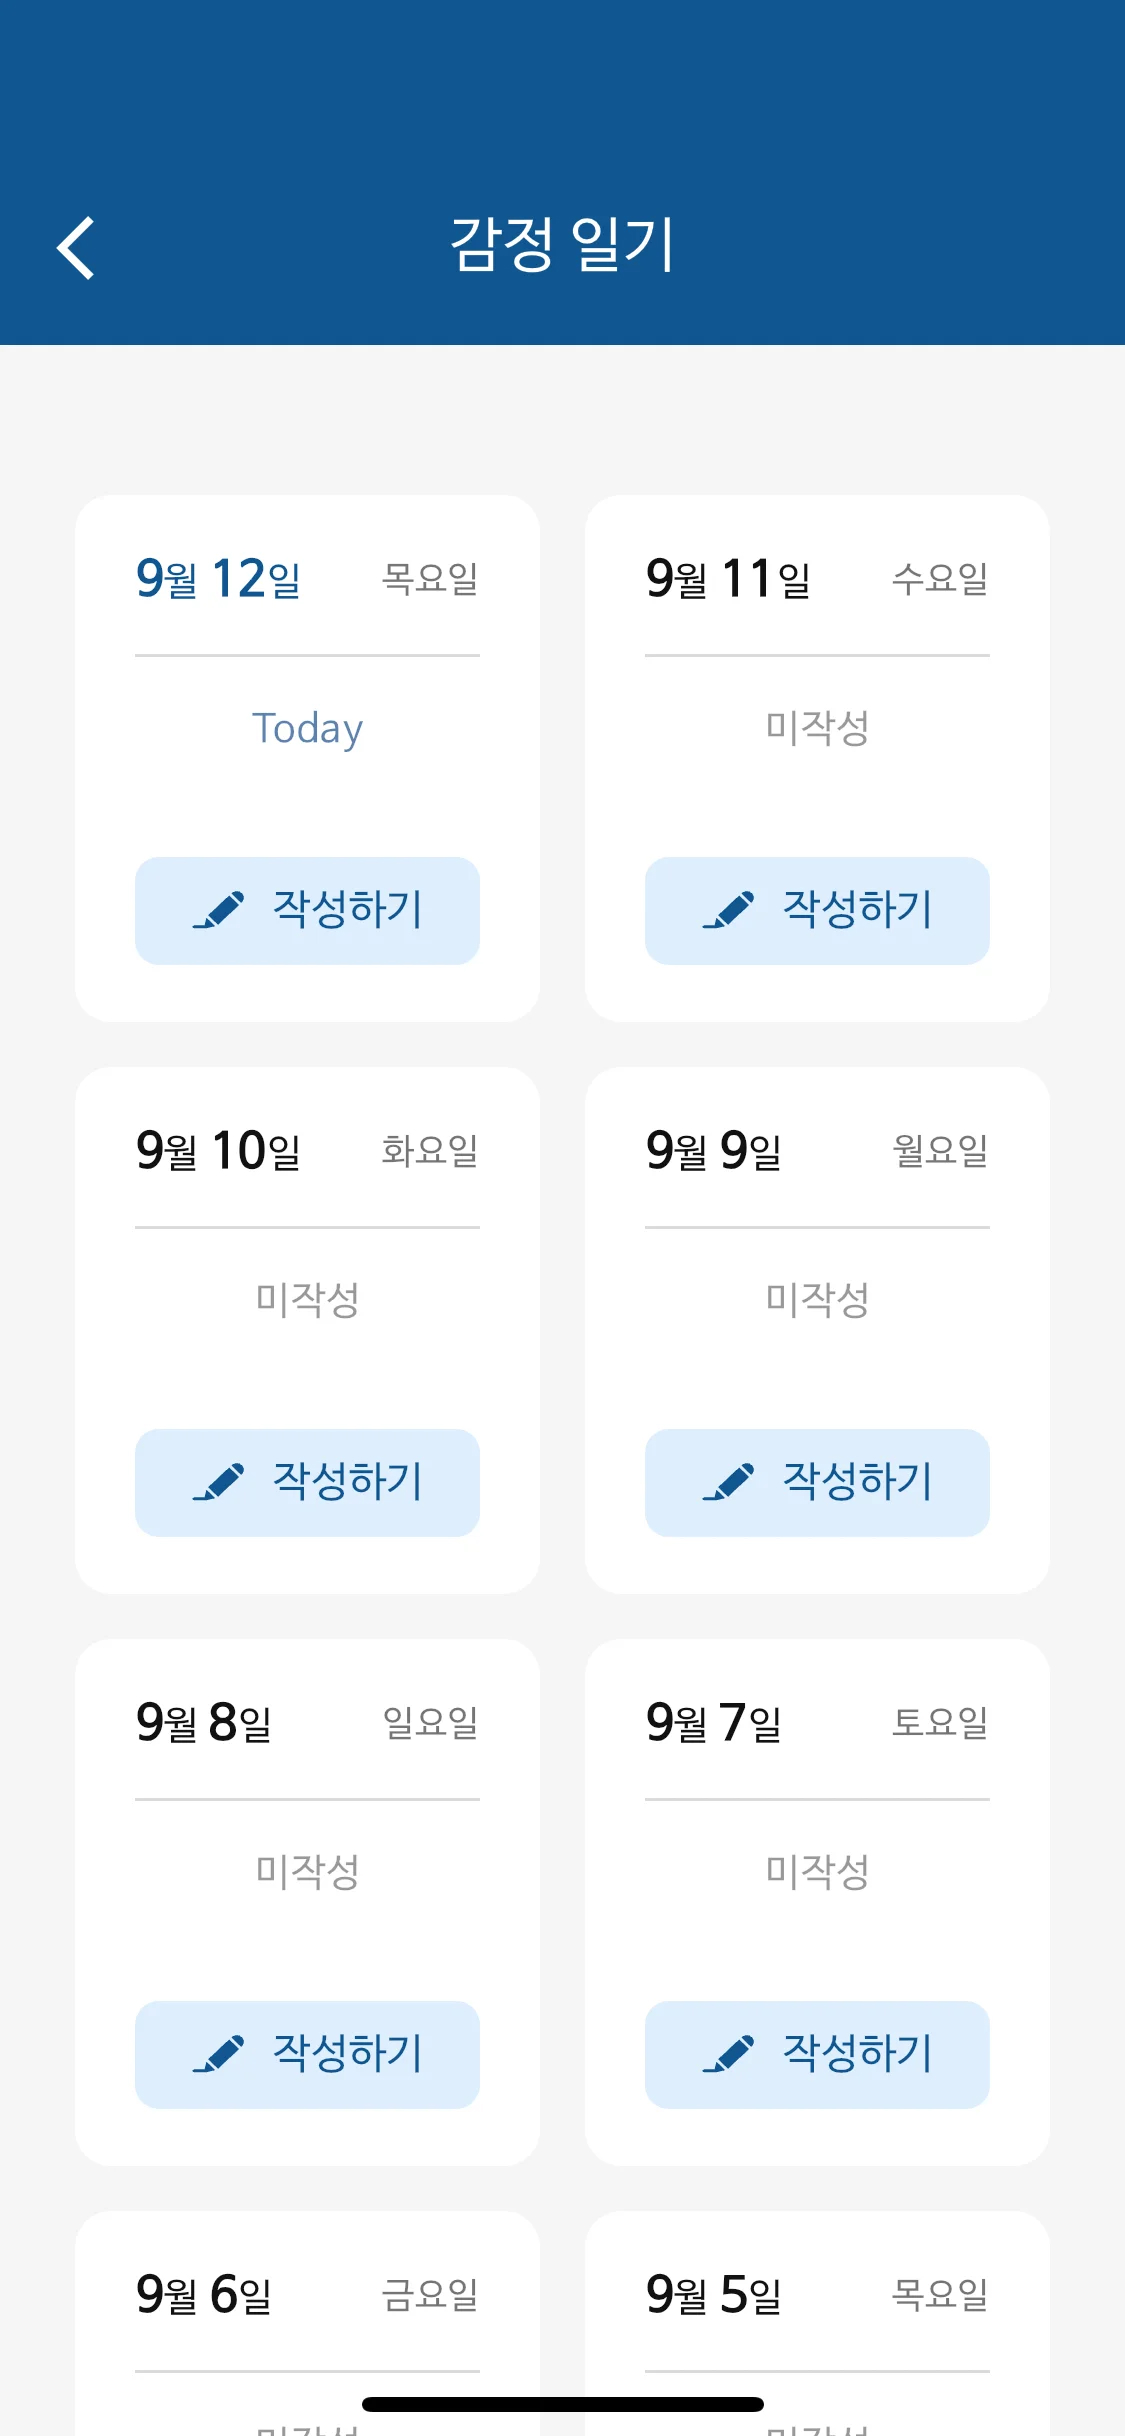Screen dimensions: 1125x2436
Task: Click pencil icon on 9월 10일 card
Action: coord(219,1482)
